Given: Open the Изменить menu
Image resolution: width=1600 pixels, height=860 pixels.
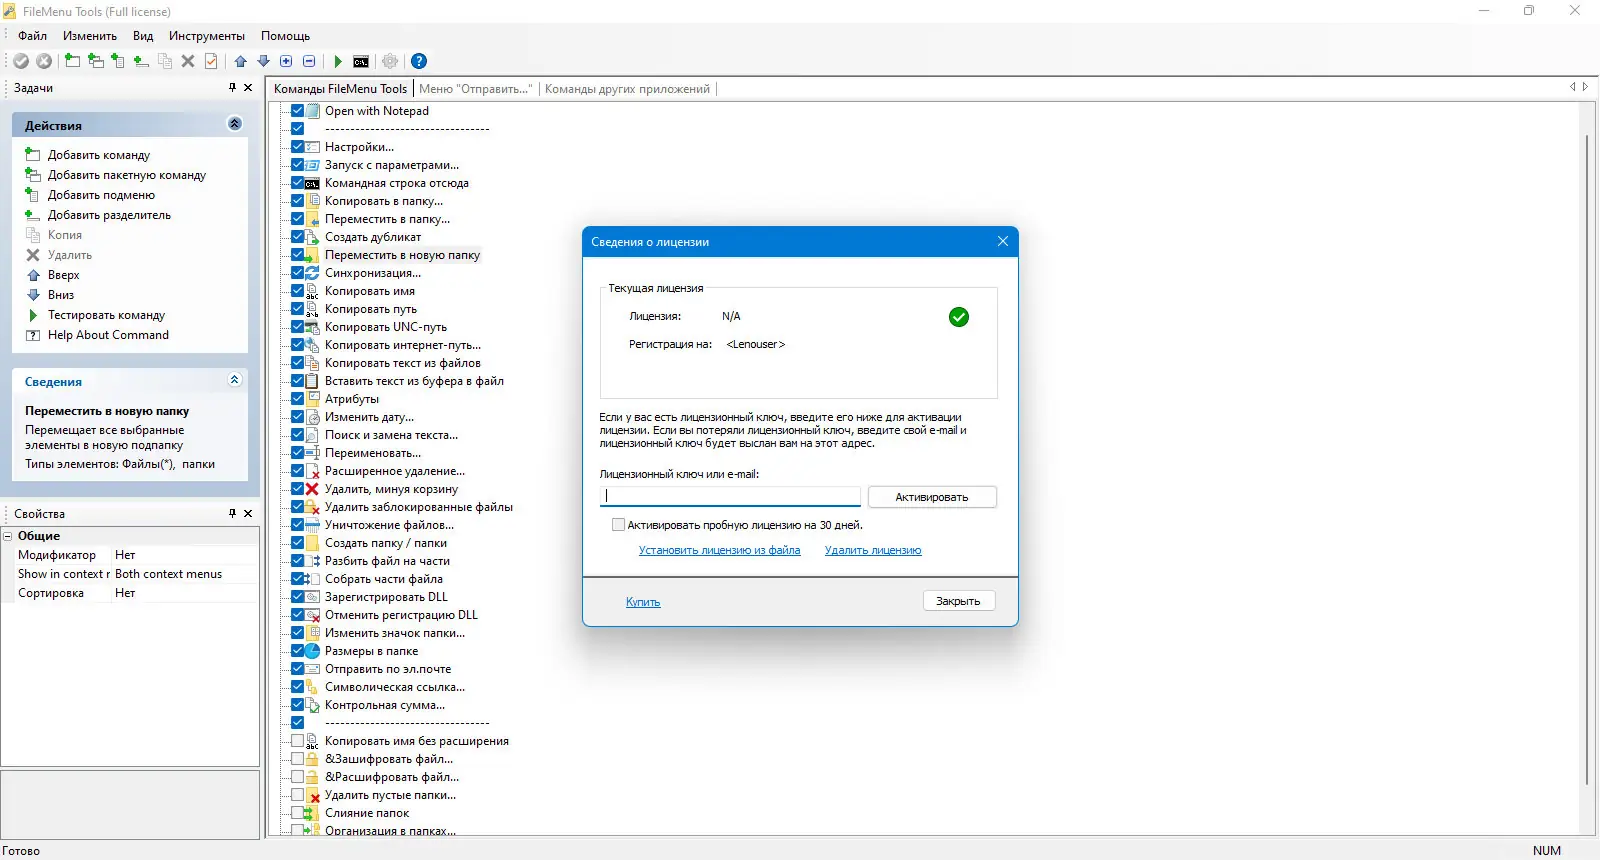Looking at the screenshot, I should [x=90, y=36].
